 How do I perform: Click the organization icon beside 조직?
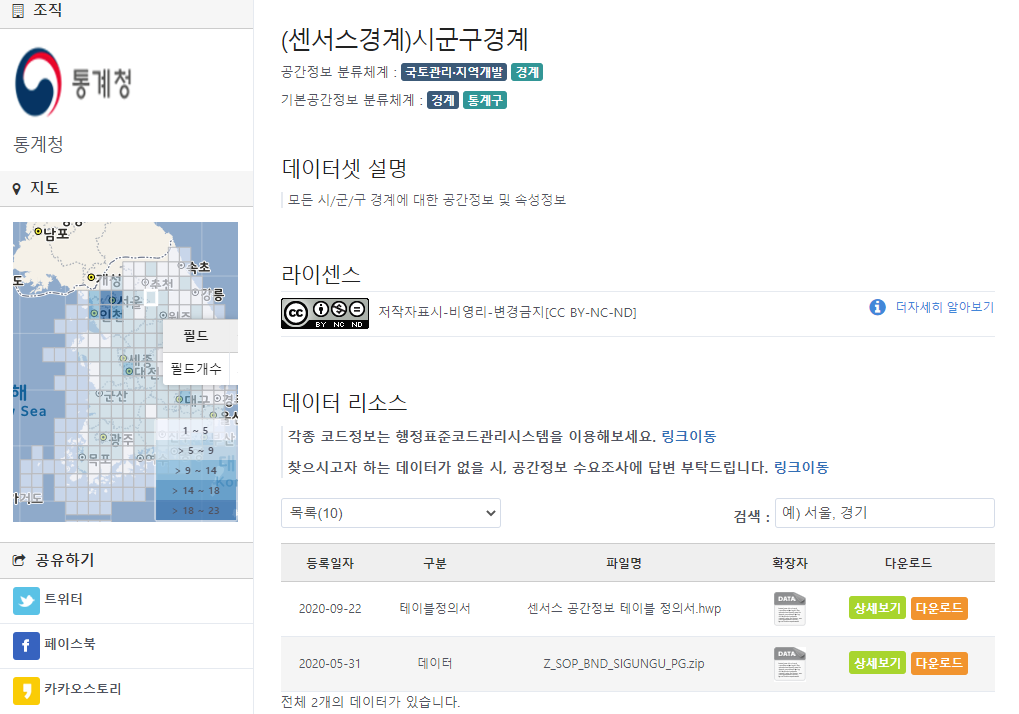18,10
